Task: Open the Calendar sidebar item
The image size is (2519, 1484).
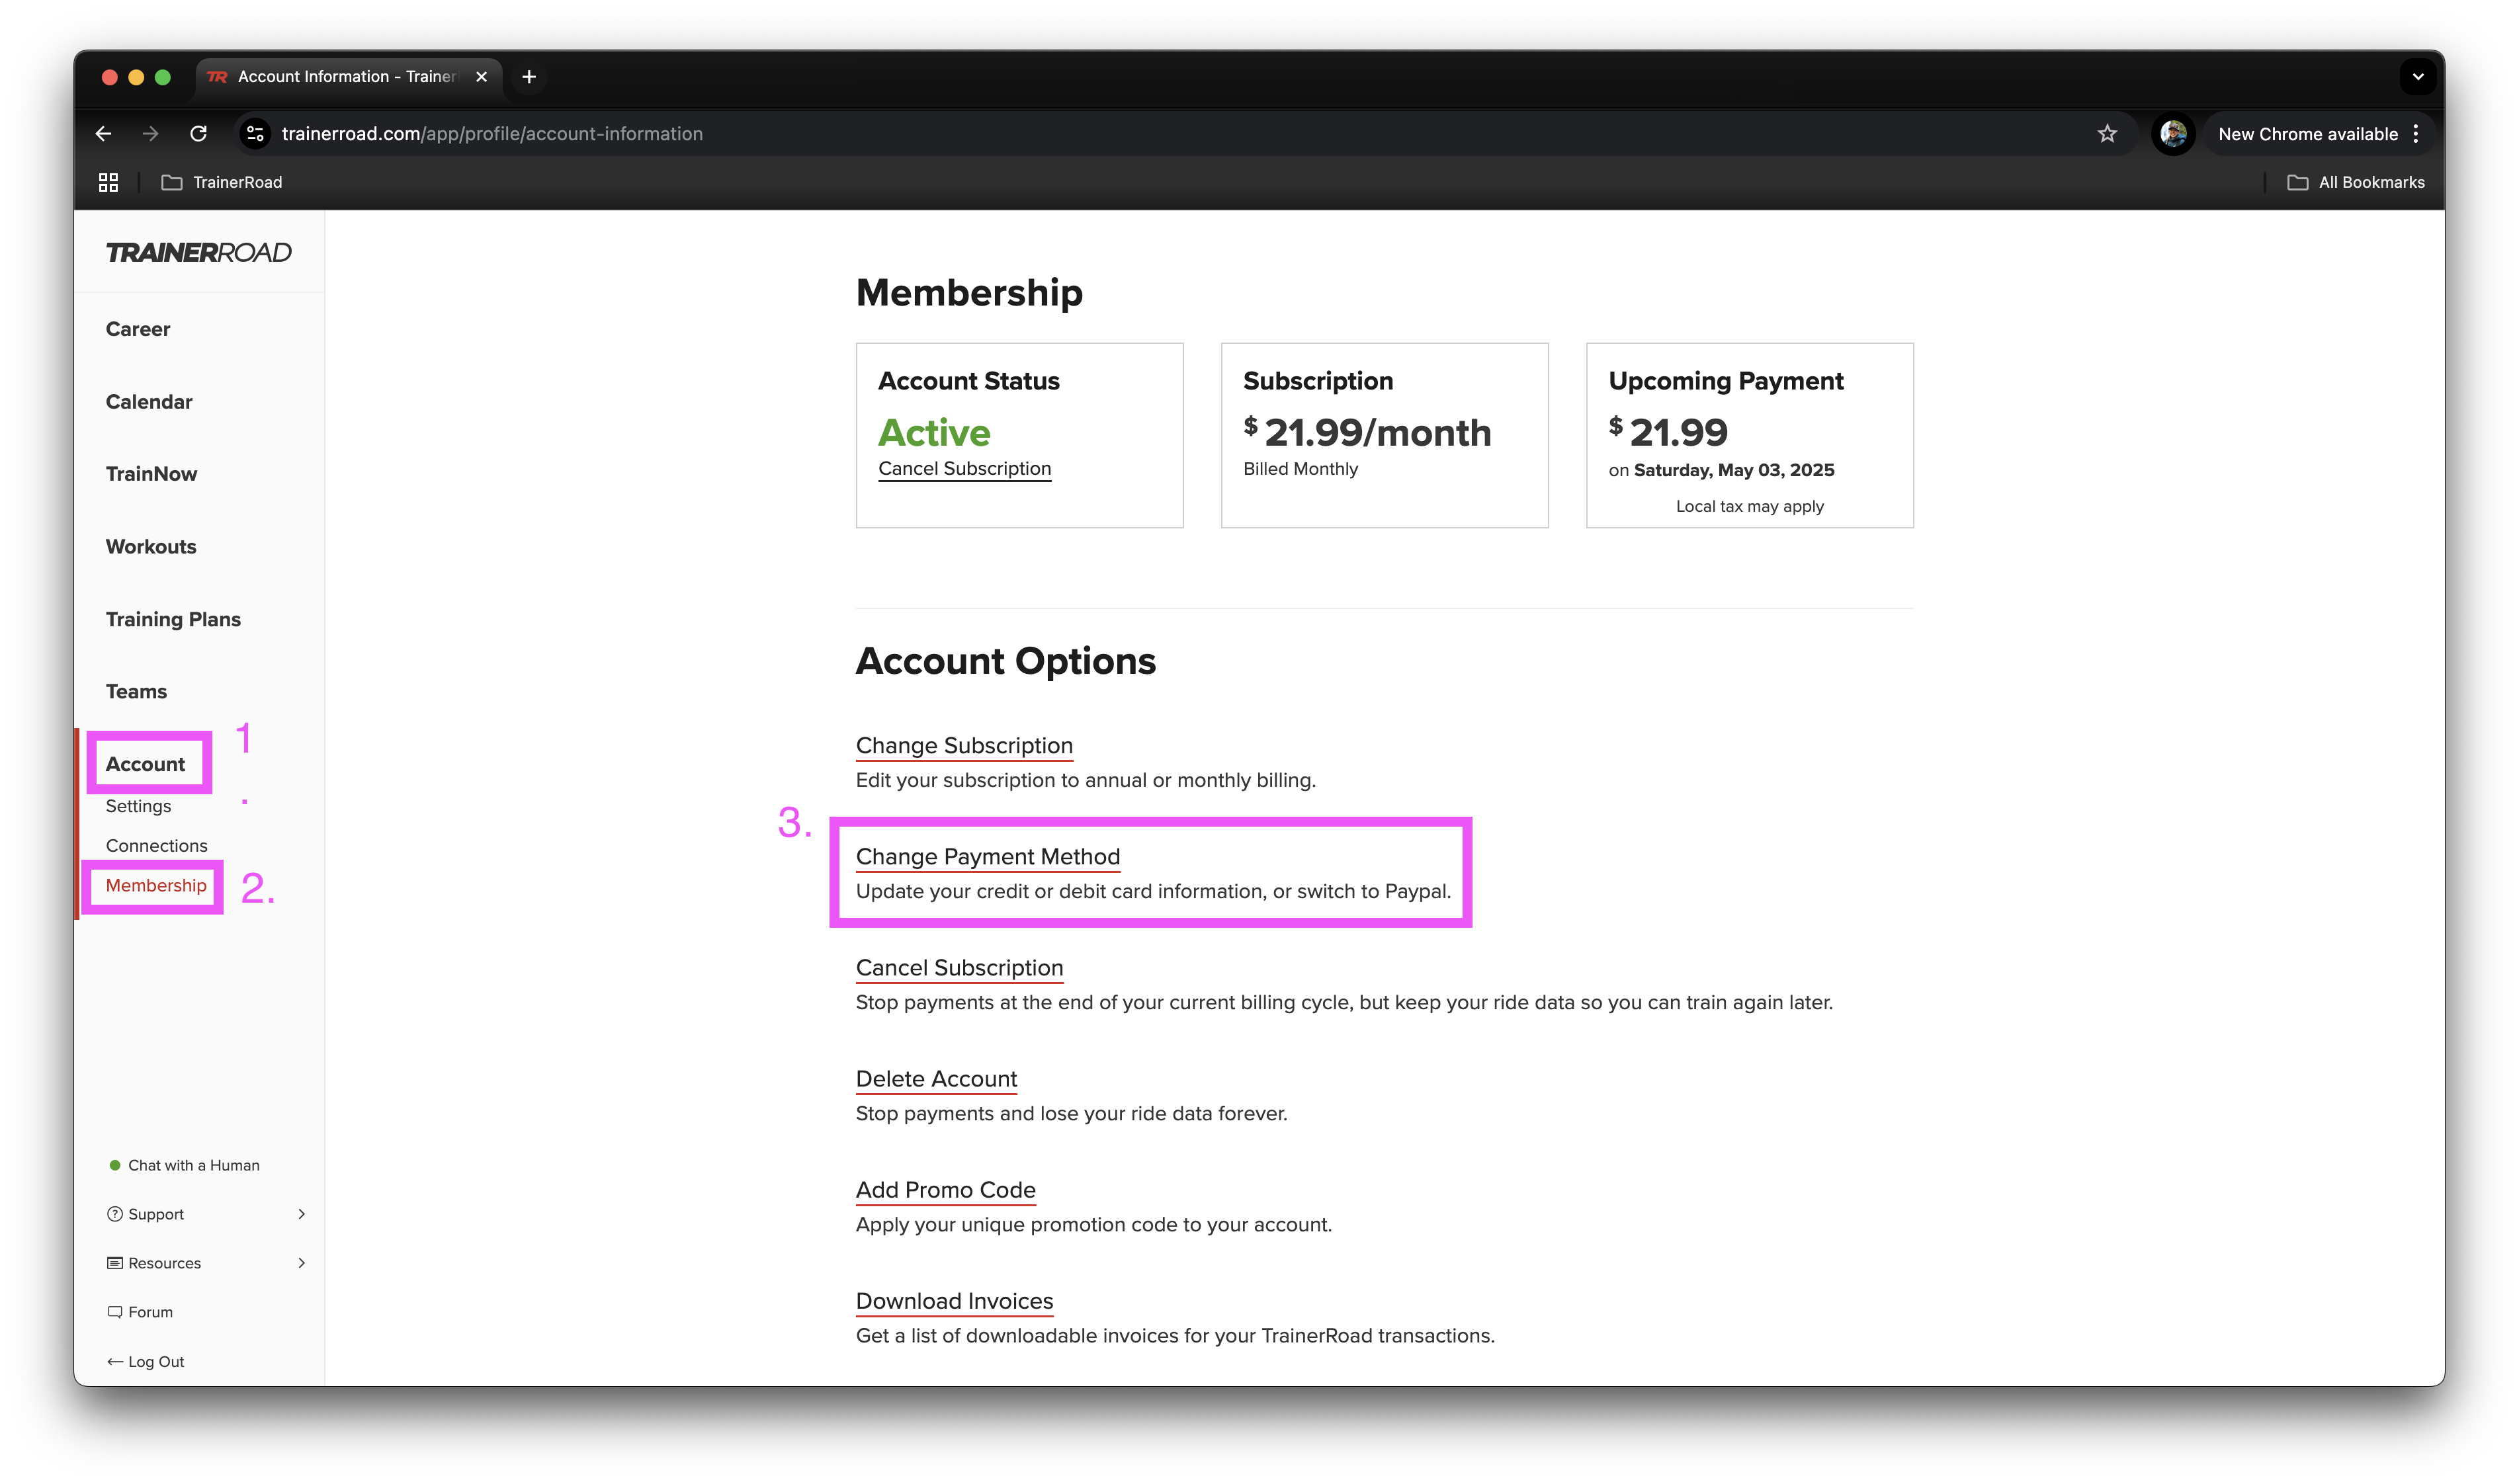Action: pyautogui.click(x=149, y=402)
